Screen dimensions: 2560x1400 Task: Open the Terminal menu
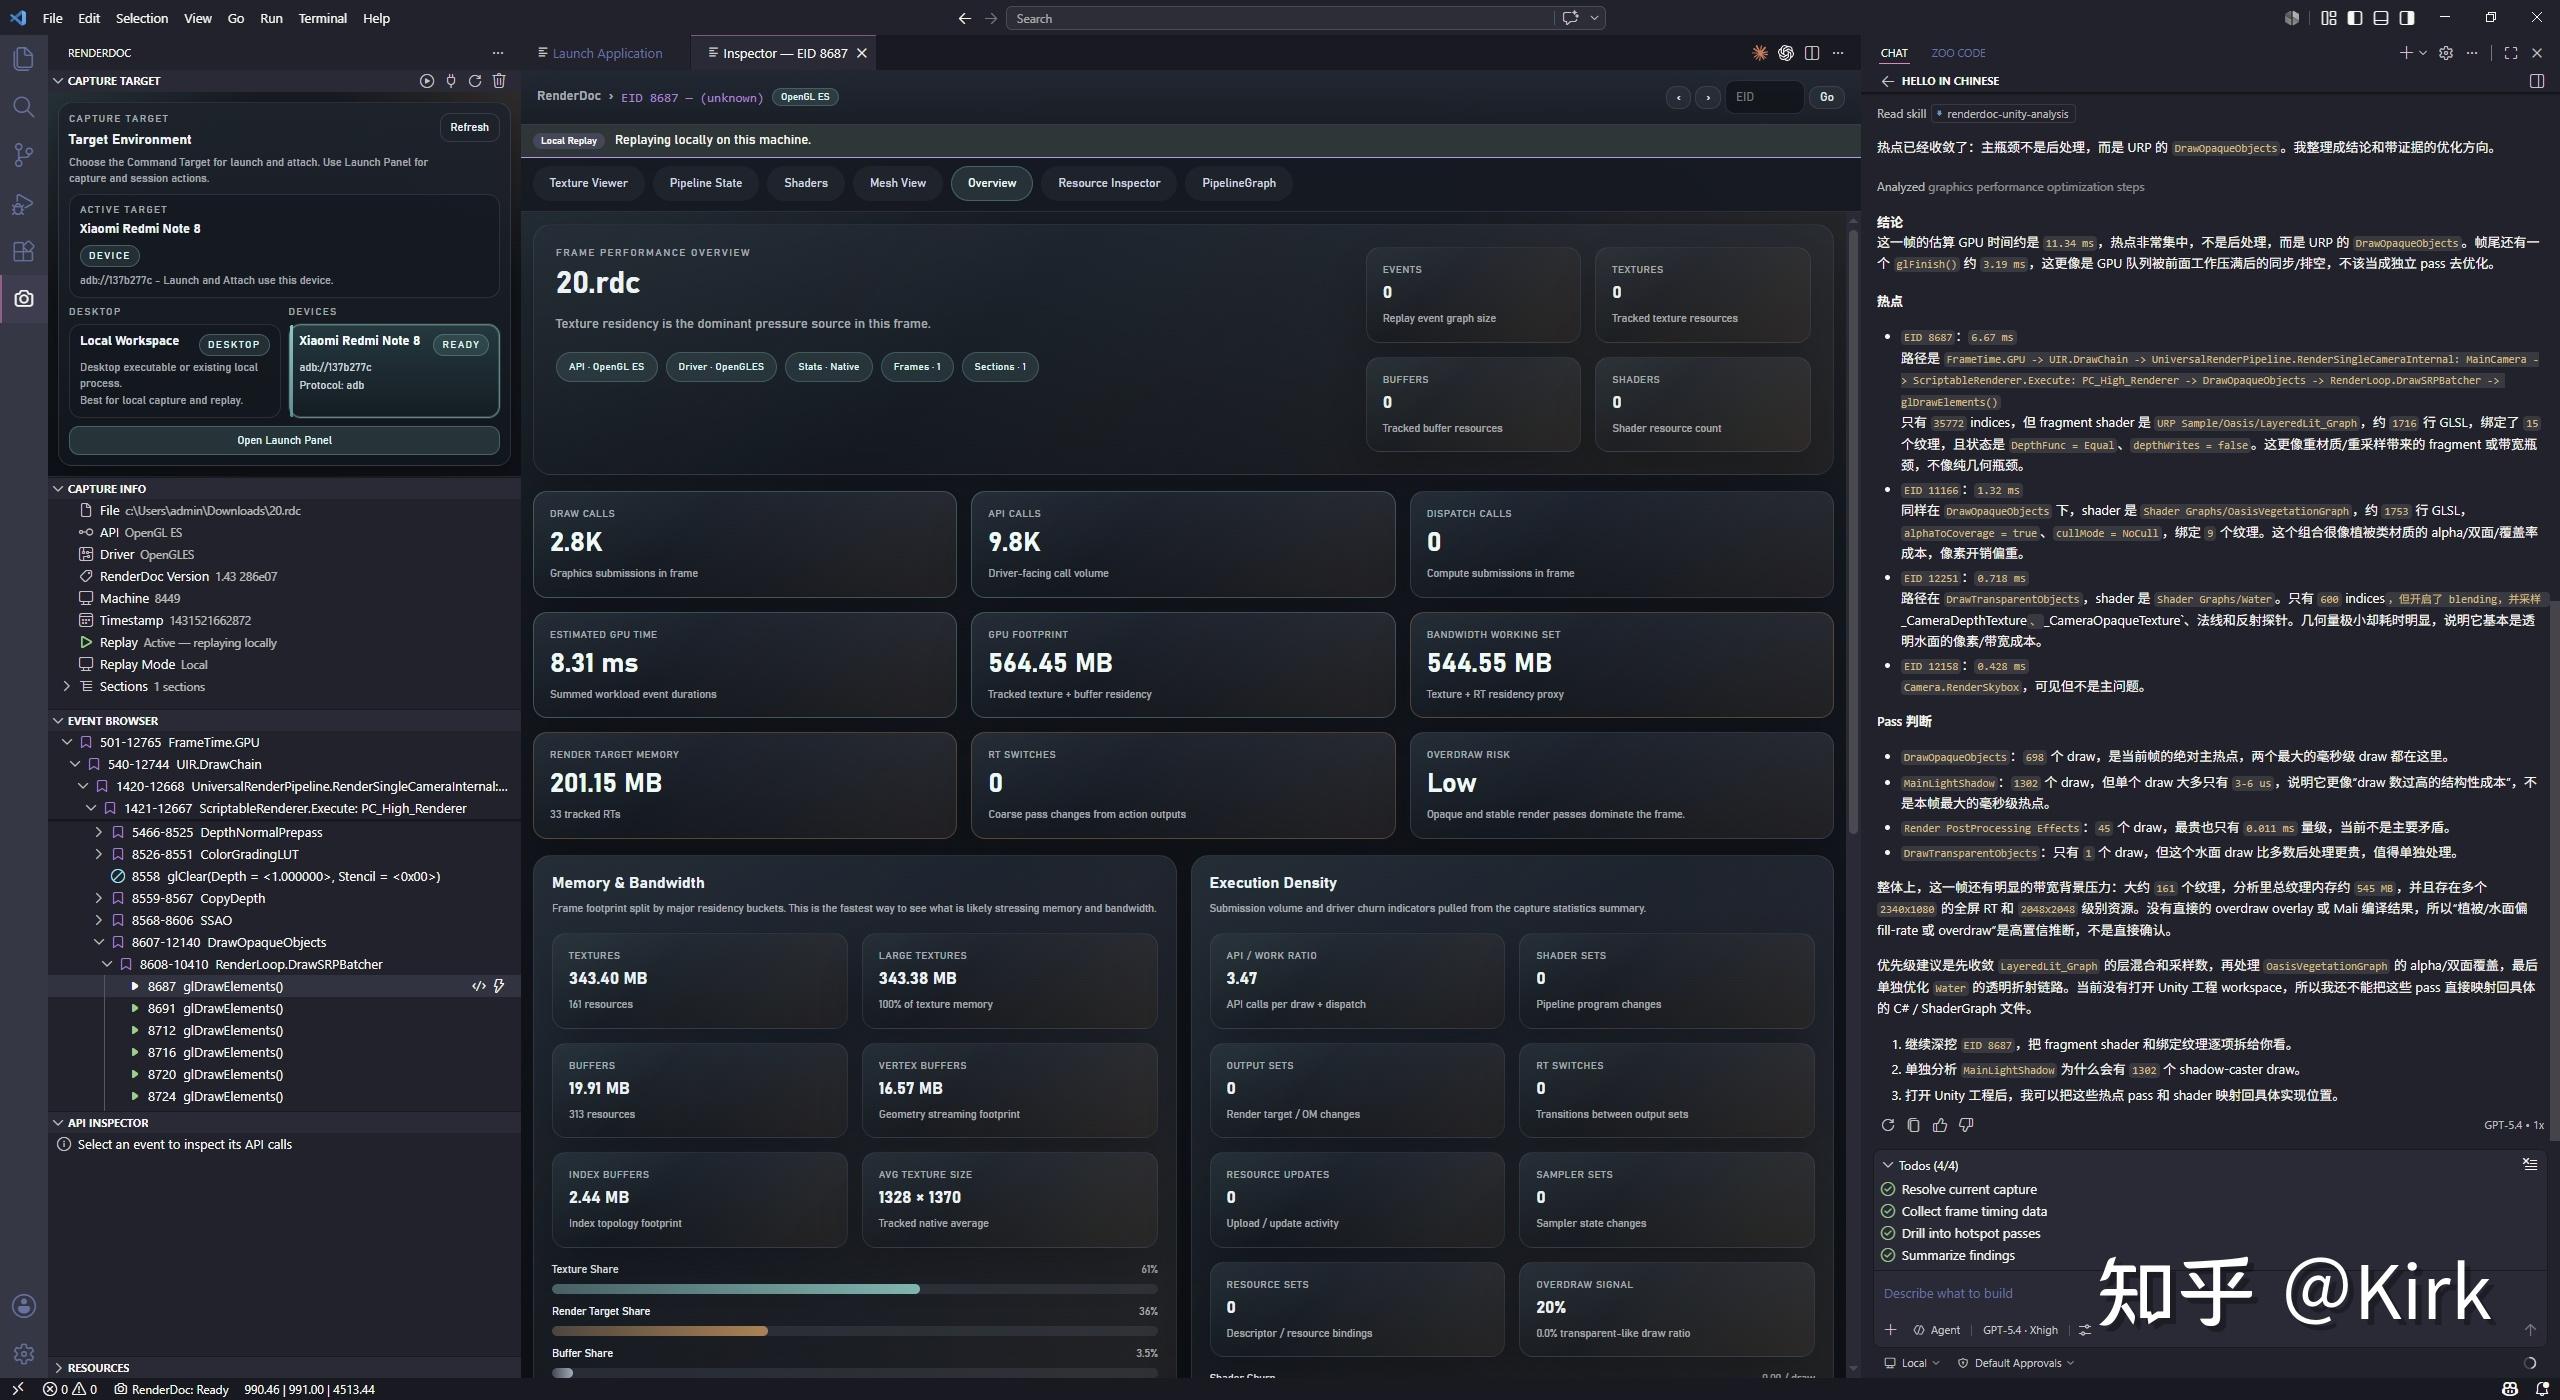[322, 18]
